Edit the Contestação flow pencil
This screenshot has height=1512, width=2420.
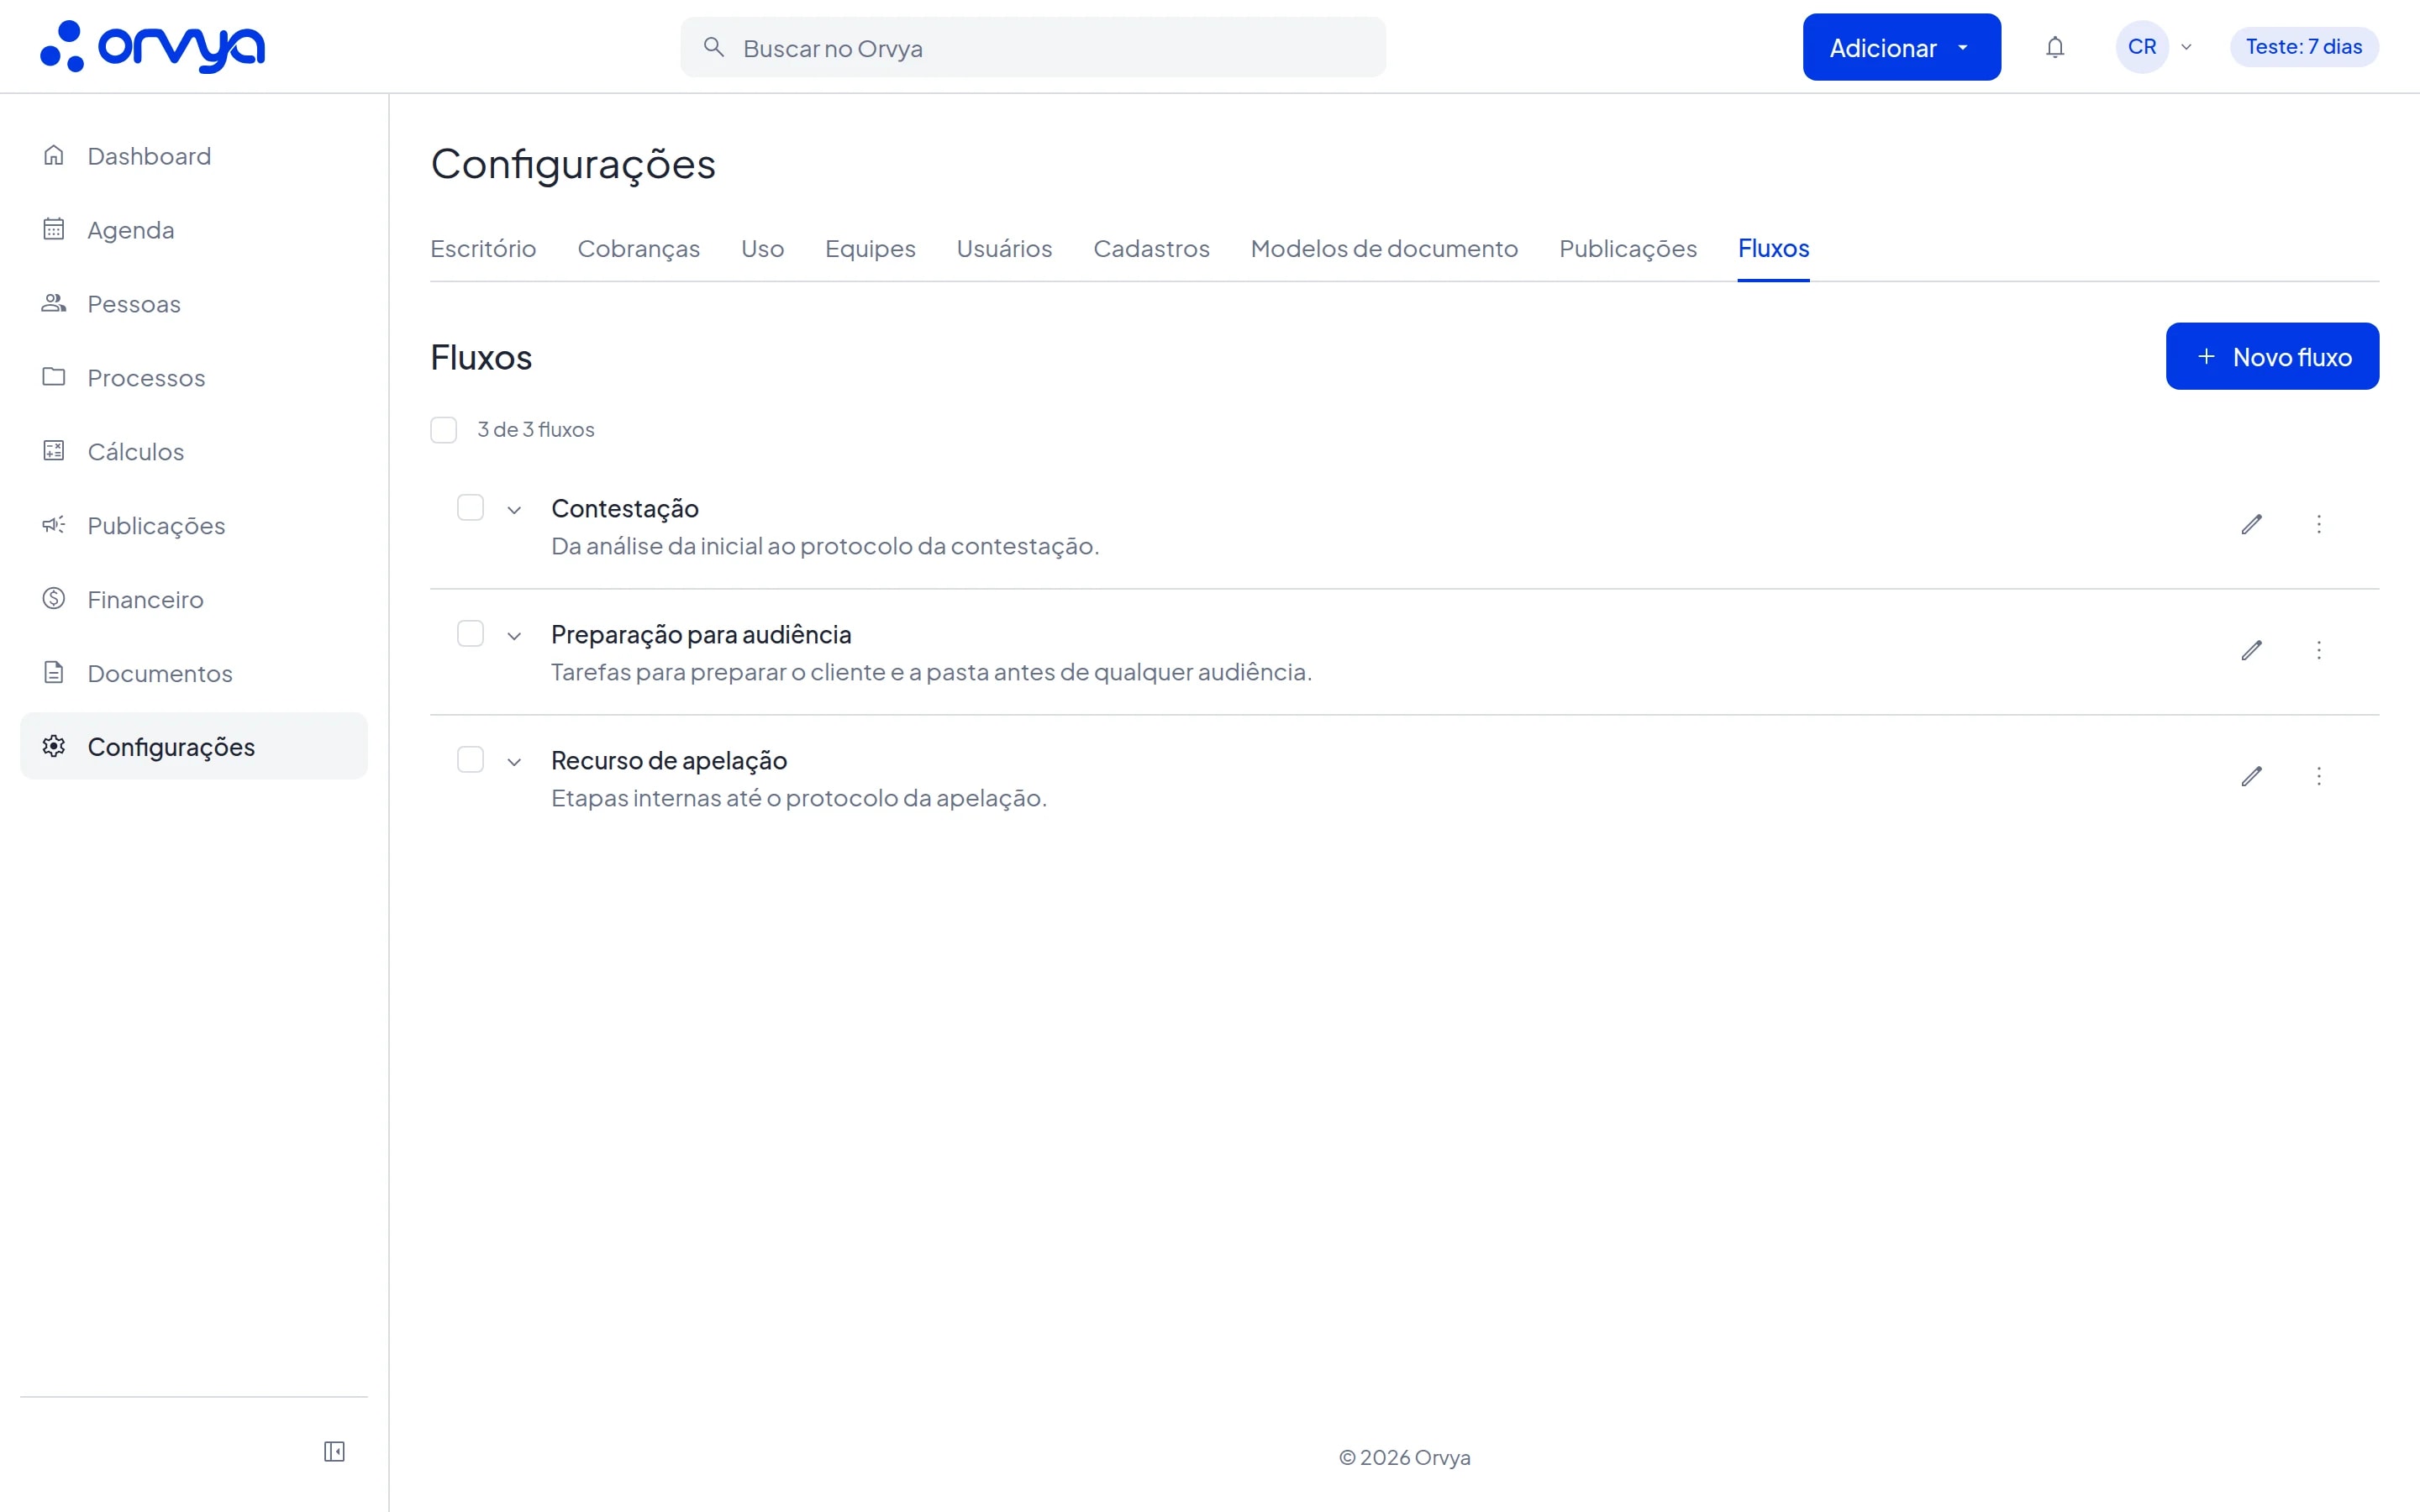2252,524
